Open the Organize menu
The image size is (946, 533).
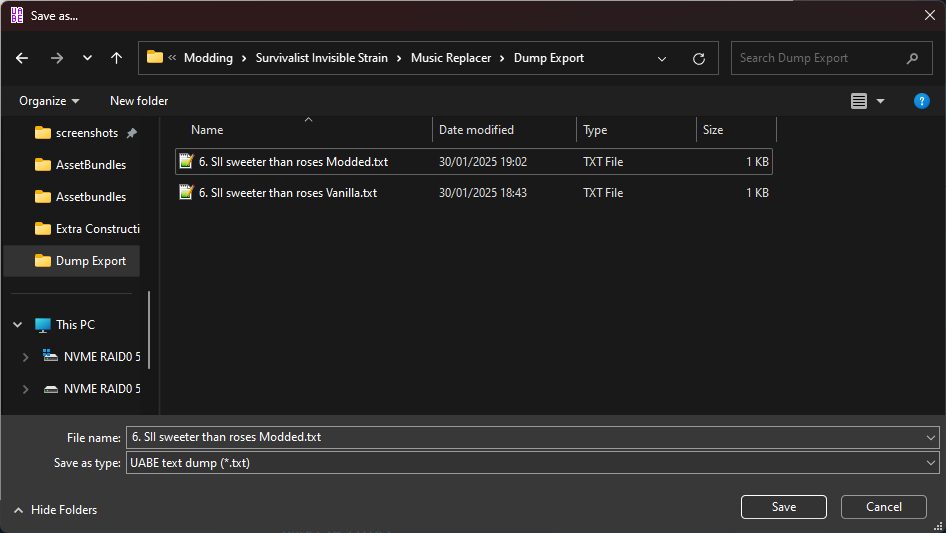click(48, 101)
